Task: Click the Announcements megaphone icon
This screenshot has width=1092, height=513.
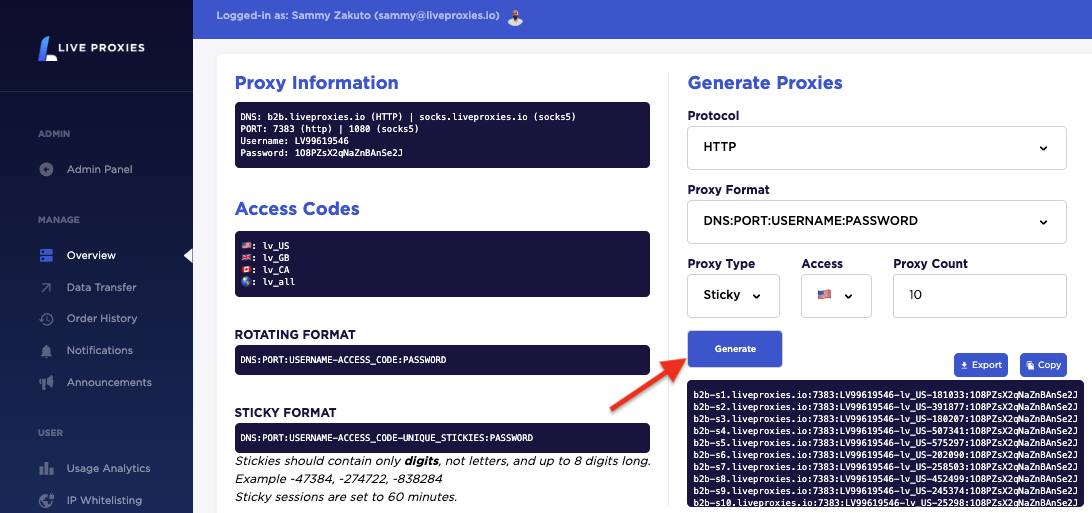Action: click(46, 383)
